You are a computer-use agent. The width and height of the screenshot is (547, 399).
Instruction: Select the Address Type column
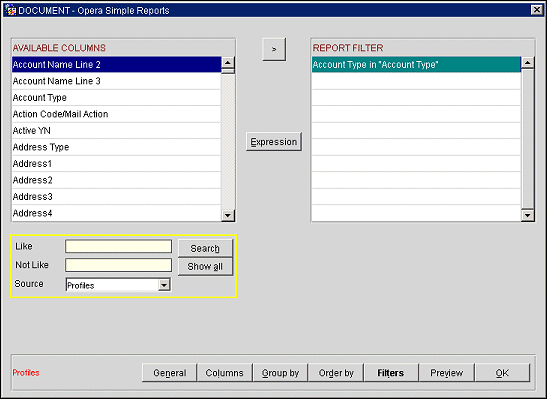[x=117, y=147]
